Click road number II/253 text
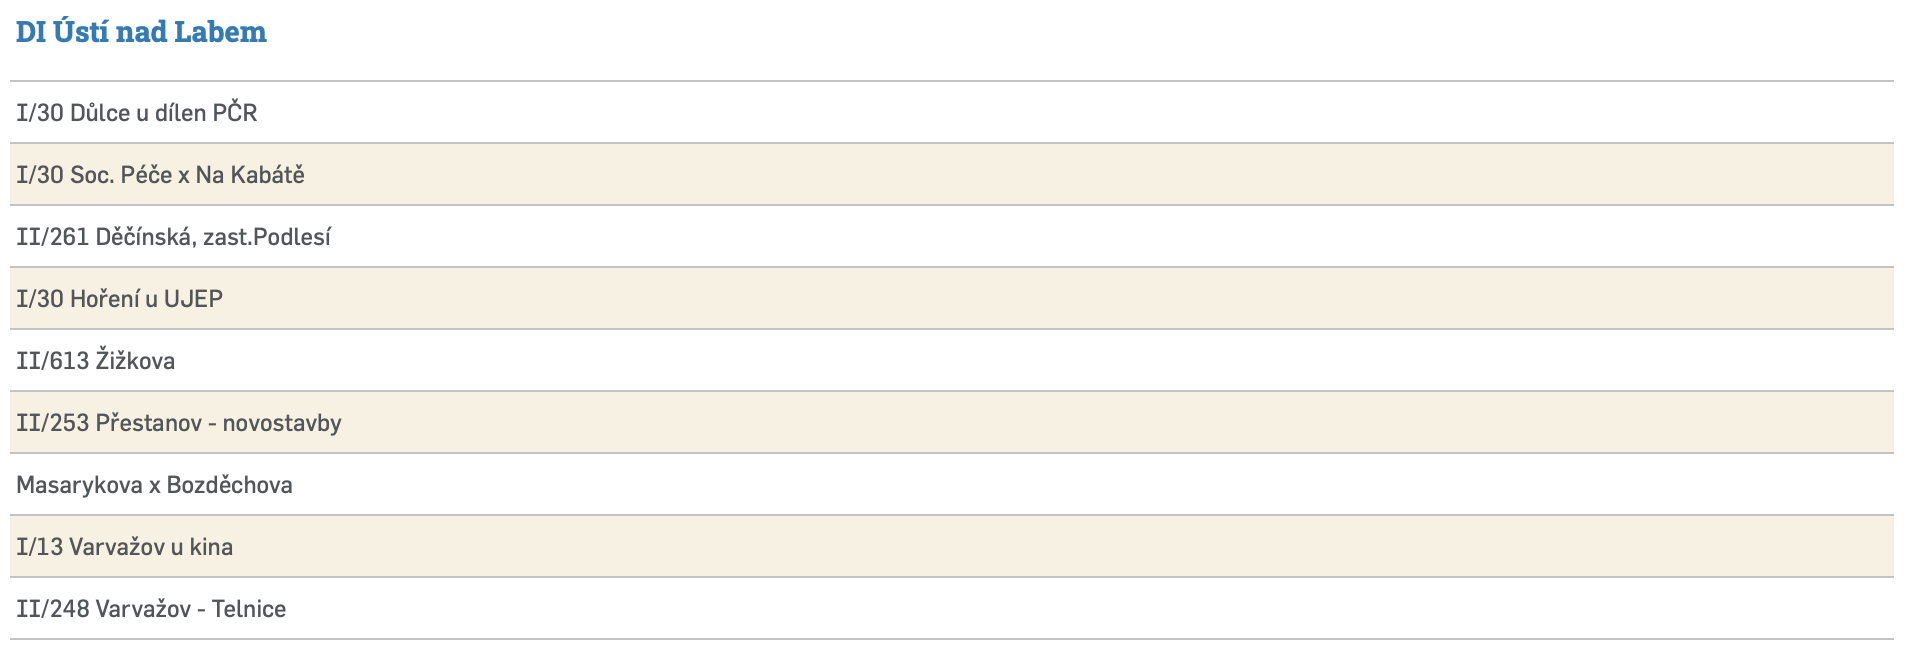This screenshot has width=1918, height=662. click(52, 423)
